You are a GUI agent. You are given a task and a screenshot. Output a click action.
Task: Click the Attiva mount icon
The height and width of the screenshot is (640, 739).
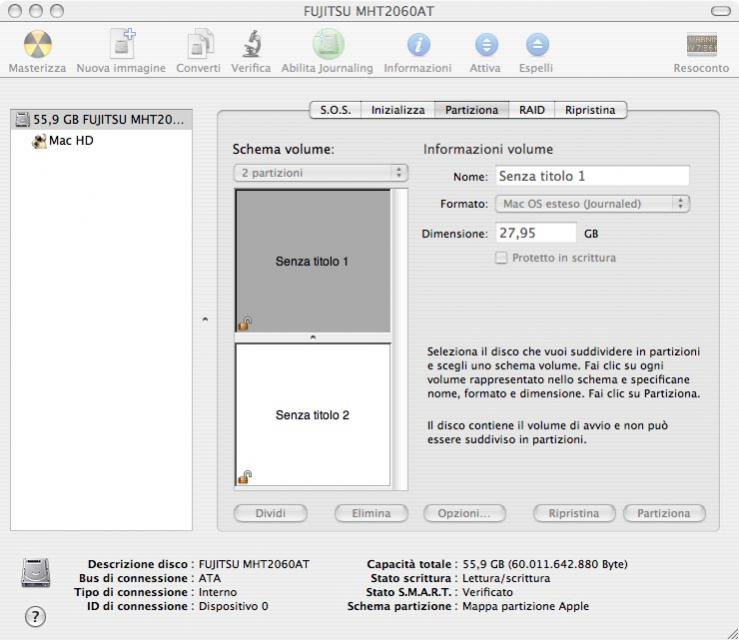coord(486,45)
